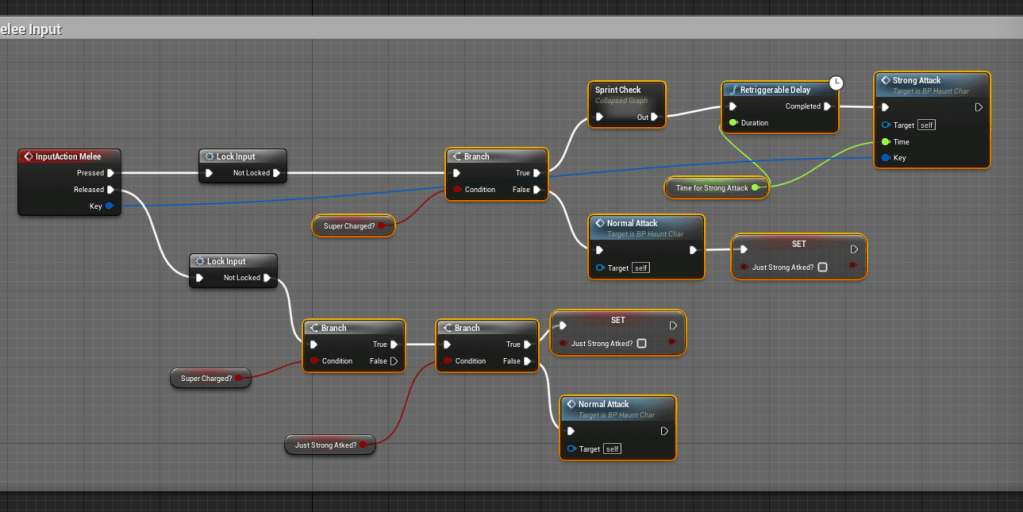
Task: Toggle Just Strong Atked? checkbox in upper-right SET node
Action: (822, 267)
